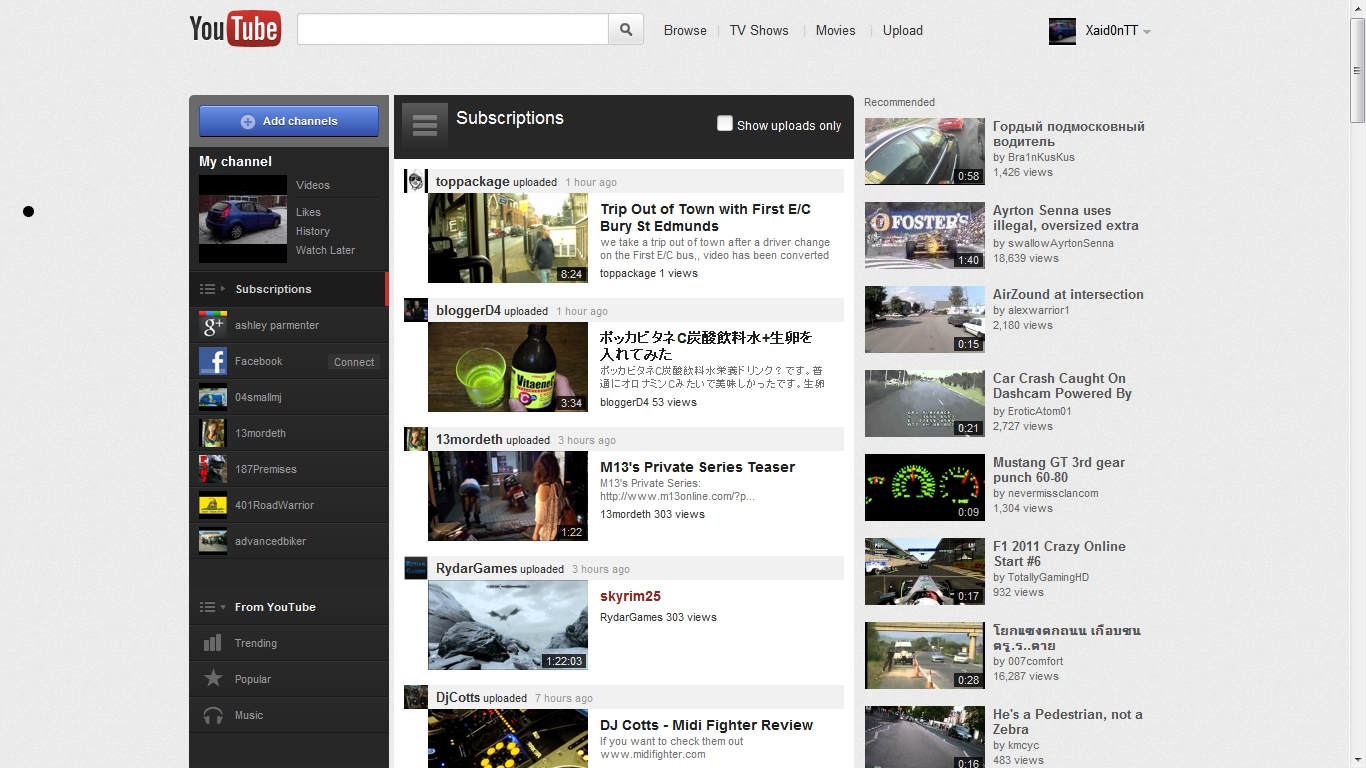
Task: Open Гордый подмосковный водитель video title
Action: (x=1069, y=134)
